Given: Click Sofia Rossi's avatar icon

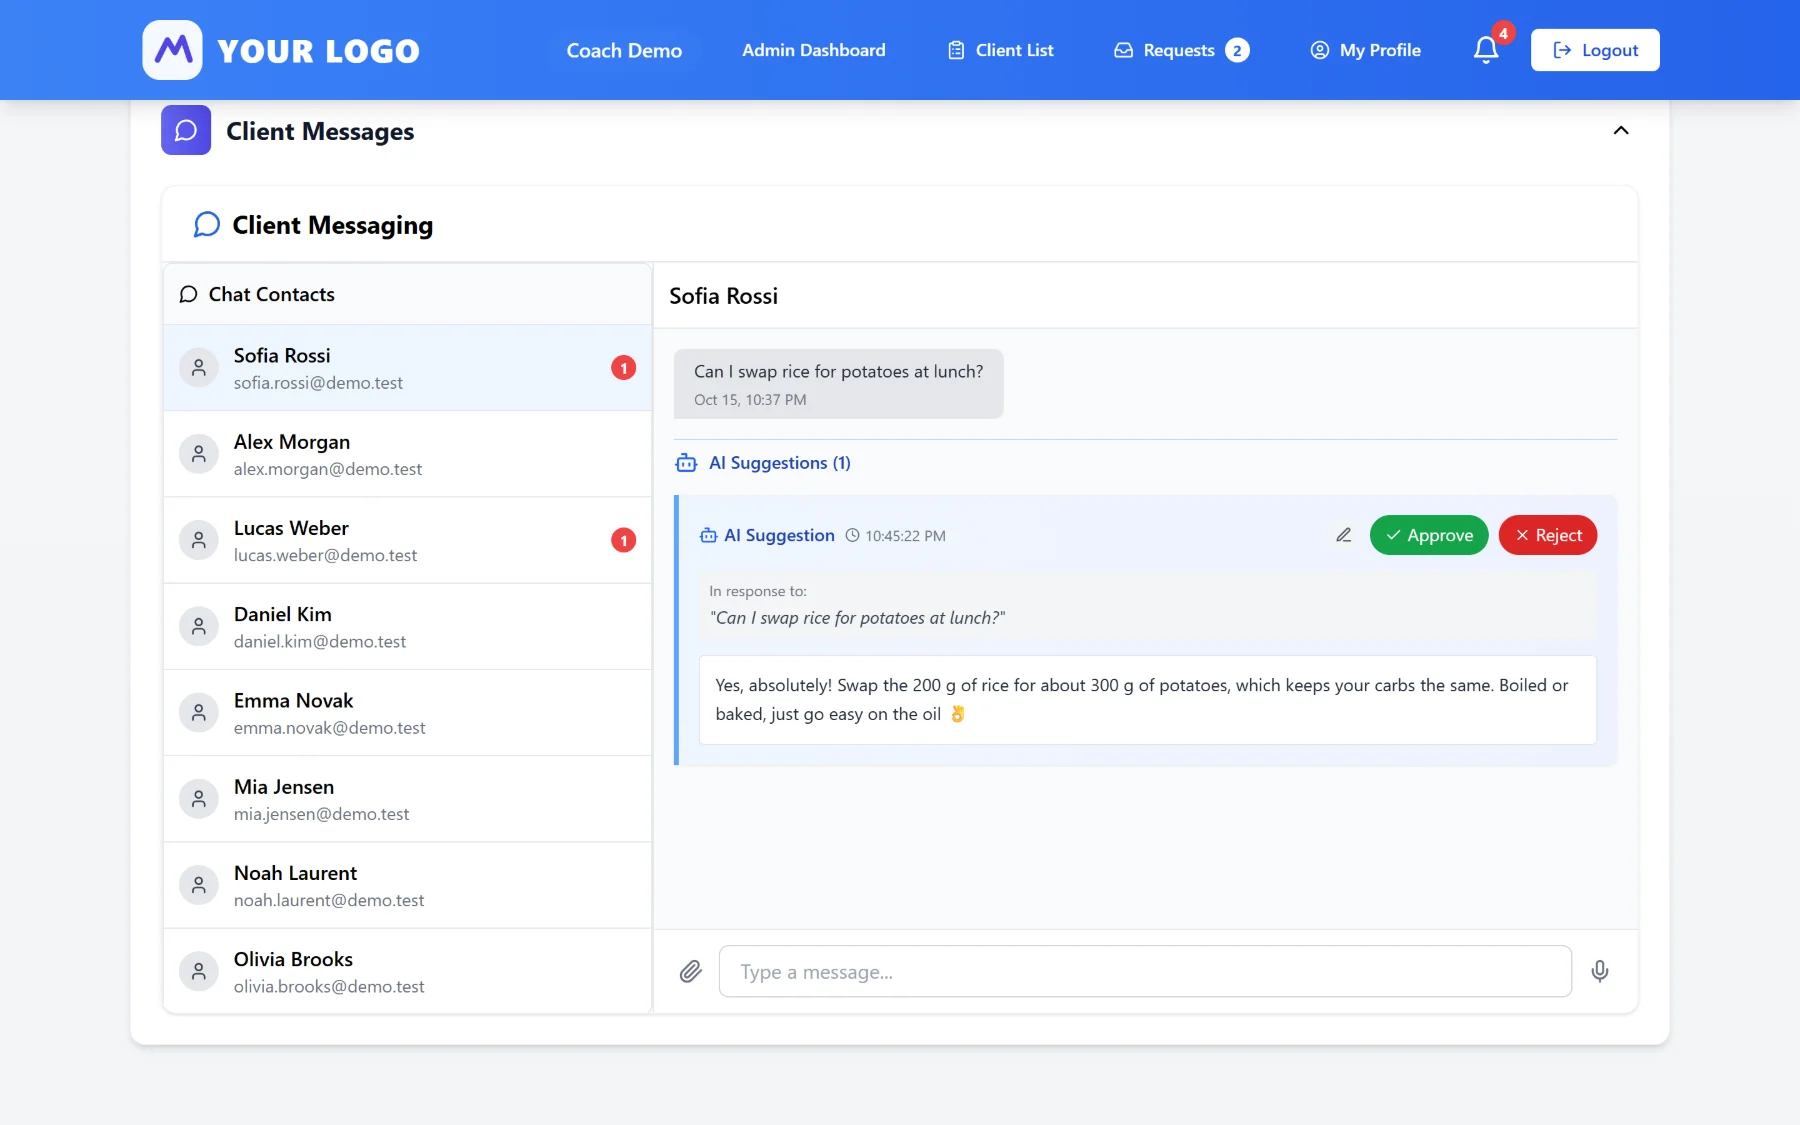Looking at the screenshot, I should point(199,368).
